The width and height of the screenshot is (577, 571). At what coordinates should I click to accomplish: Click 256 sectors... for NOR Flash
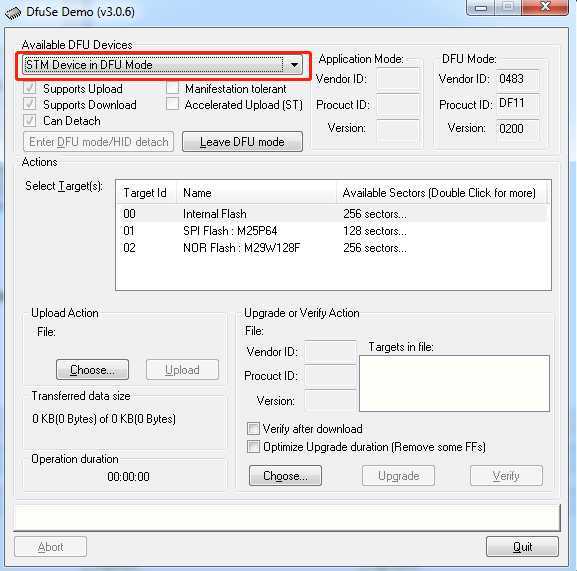(375, 248)
